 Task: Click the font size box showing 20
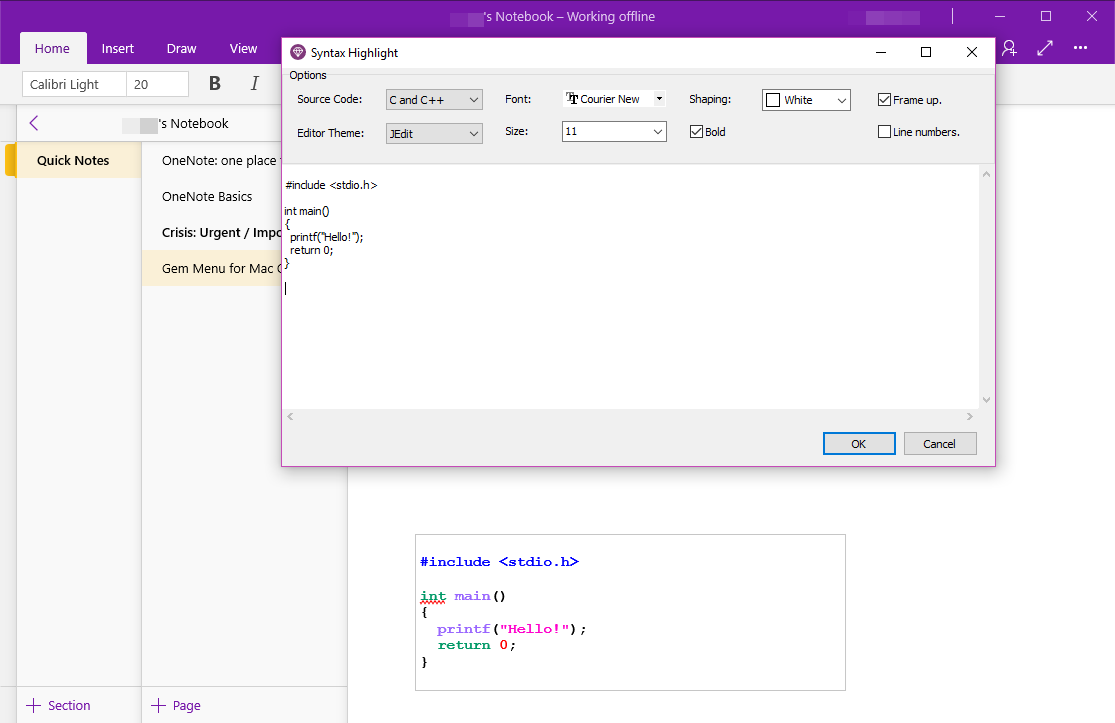157,84
